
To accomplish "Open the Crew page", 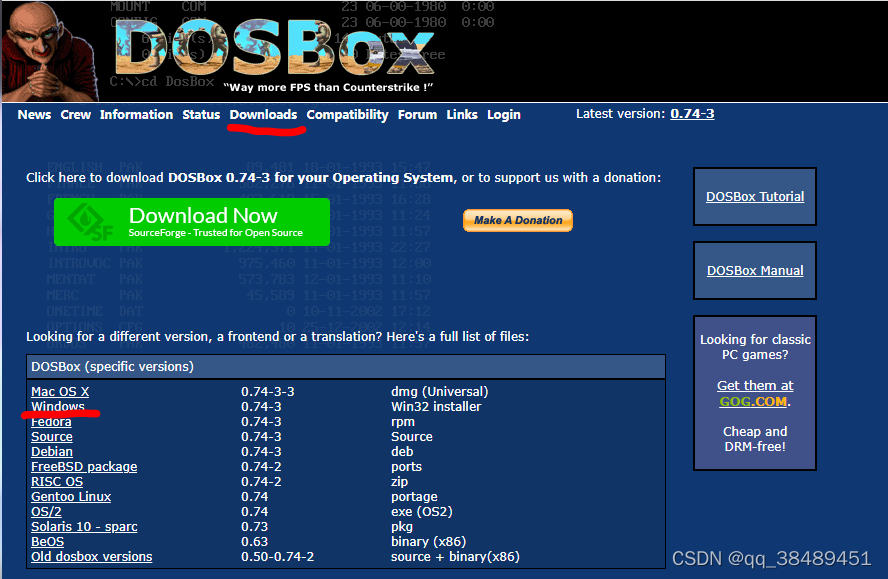I will tap(75, 114).
